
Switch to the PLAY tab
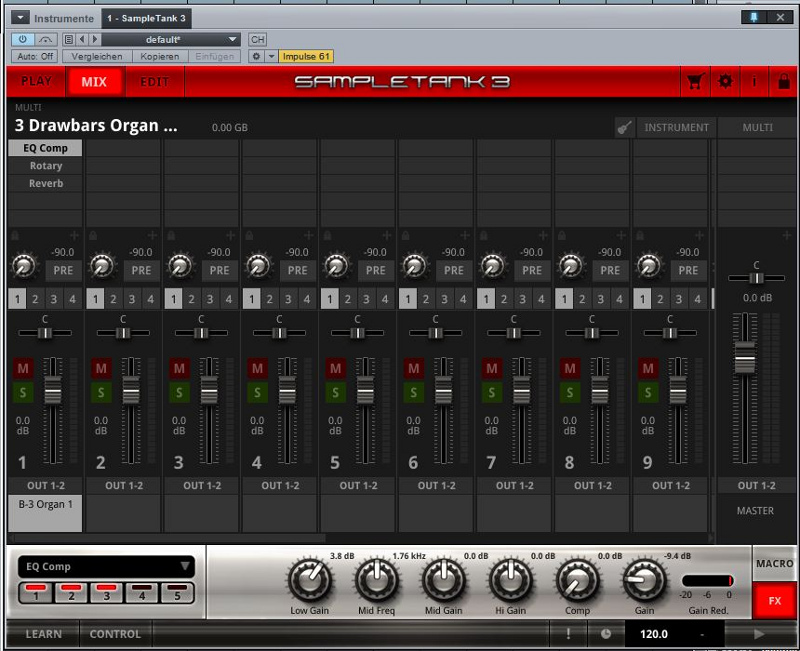point(36,82)
